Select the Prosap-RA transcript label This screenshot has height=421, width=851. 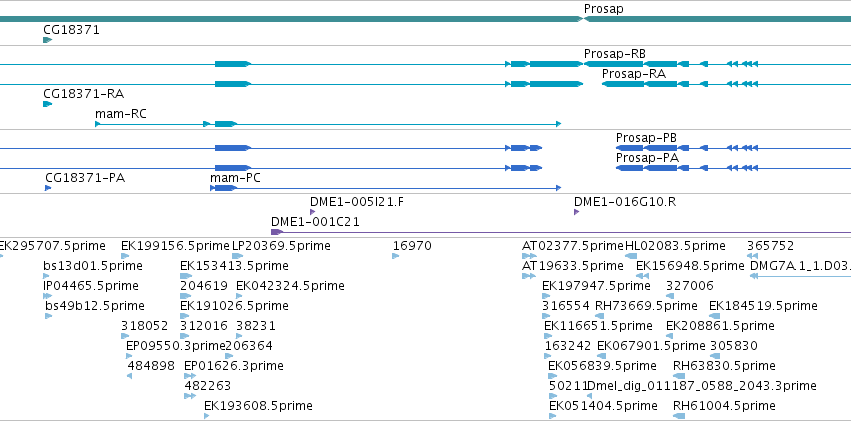[x=633, y=73]
